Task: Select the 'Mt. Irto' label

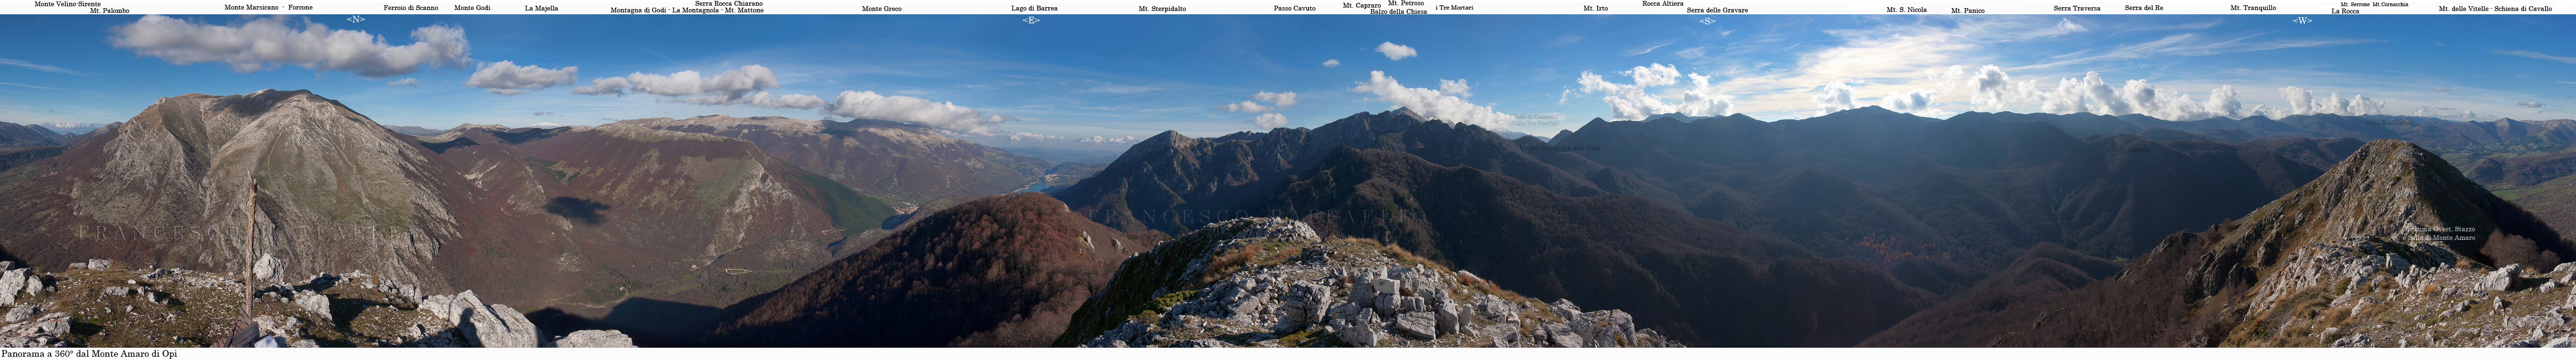Action: click(1596, 8)
